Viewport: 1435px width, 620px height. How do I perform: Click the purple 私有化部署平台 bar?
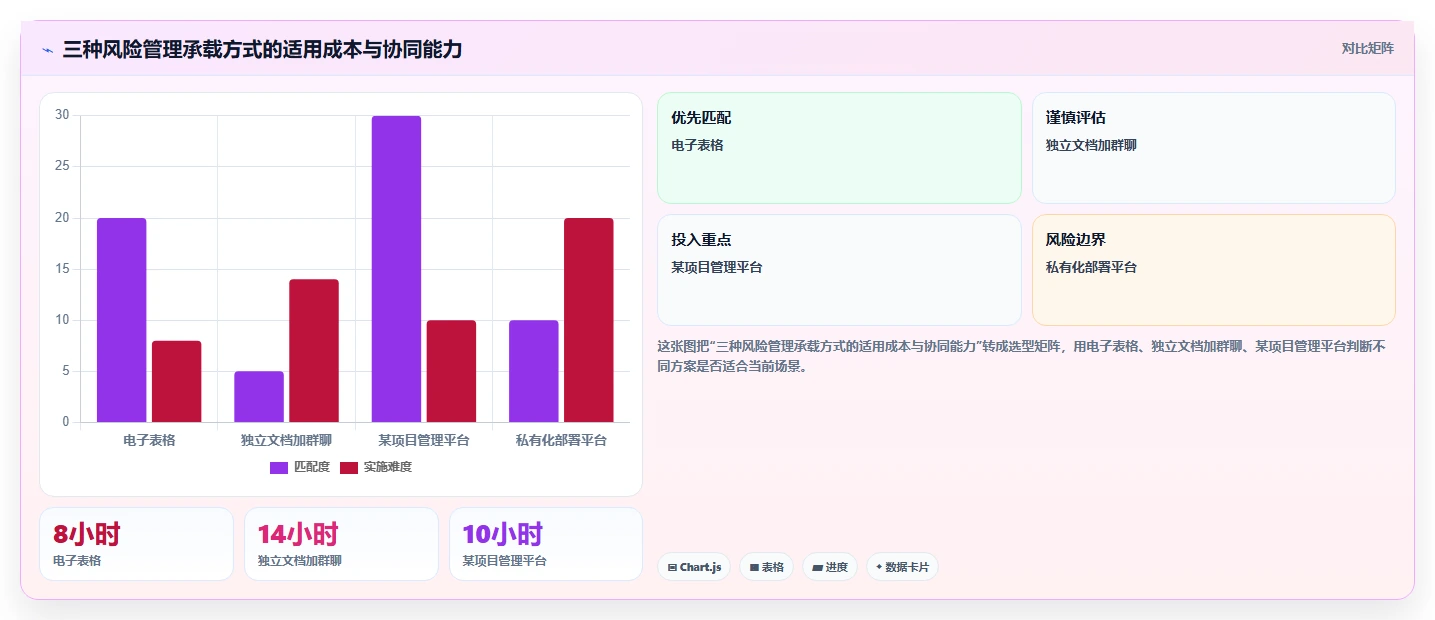[534, 371]
